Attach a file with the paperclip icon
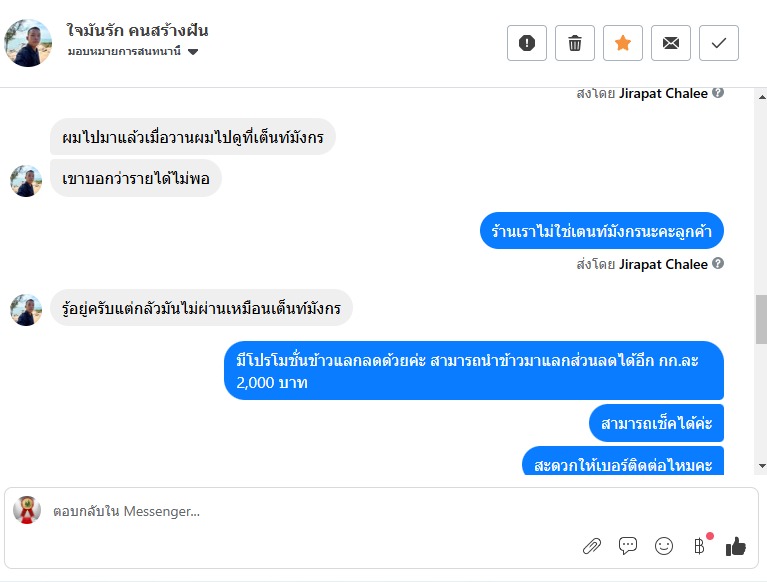 point(592,546)
